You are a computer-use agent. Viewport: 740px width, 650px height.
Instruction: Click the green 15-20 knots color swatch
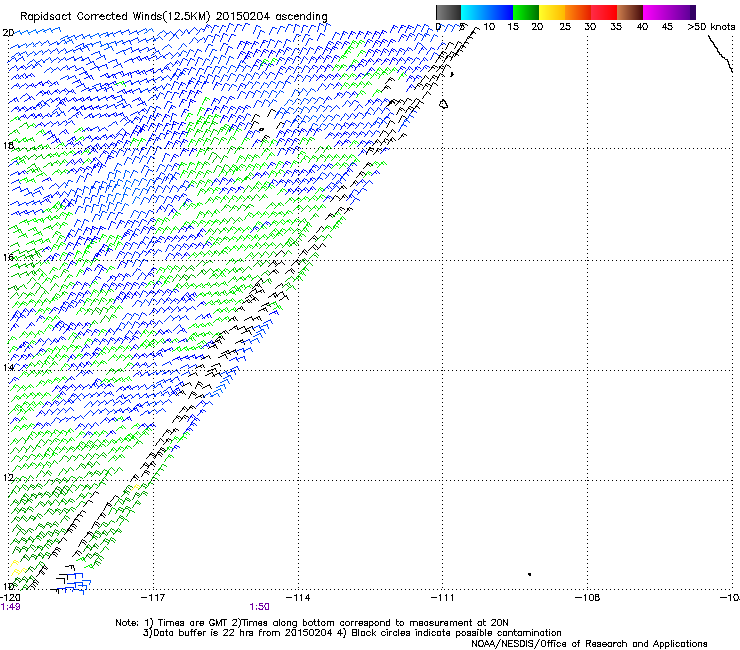(526, 12)
